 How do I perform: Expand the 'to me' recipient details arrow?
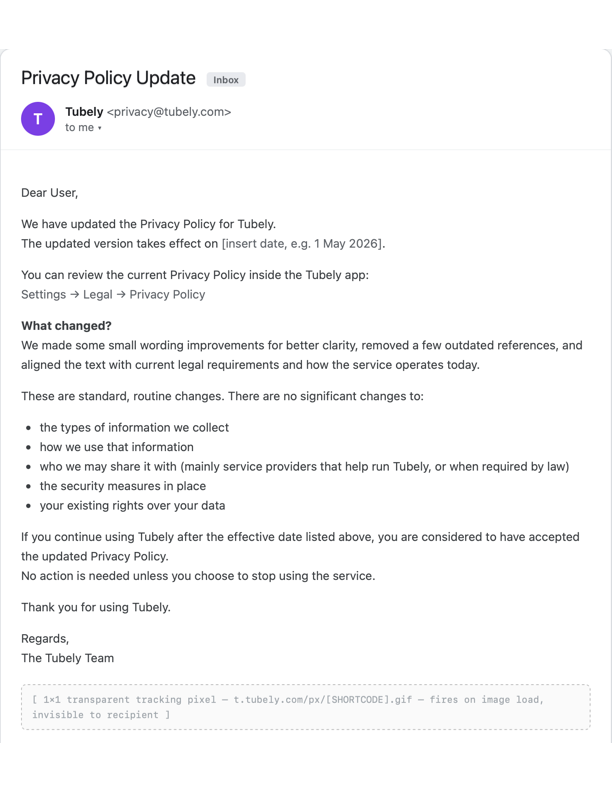pos(99,128)
